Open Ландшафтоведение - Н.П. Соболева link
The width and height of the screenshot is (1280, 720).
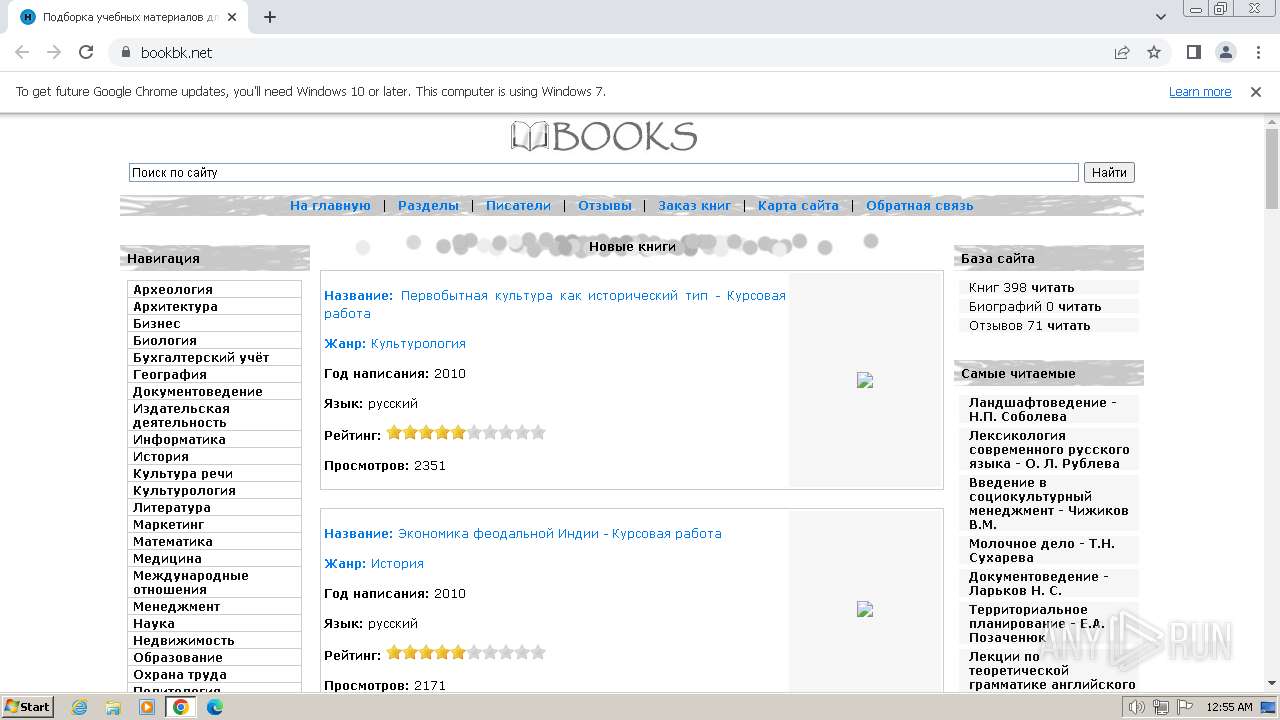[1043, 409]
